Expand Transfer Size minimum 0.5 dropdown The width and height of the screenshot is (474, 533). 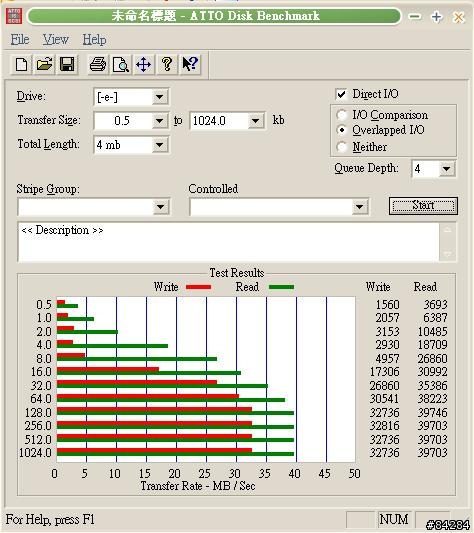tap(159, 121)
